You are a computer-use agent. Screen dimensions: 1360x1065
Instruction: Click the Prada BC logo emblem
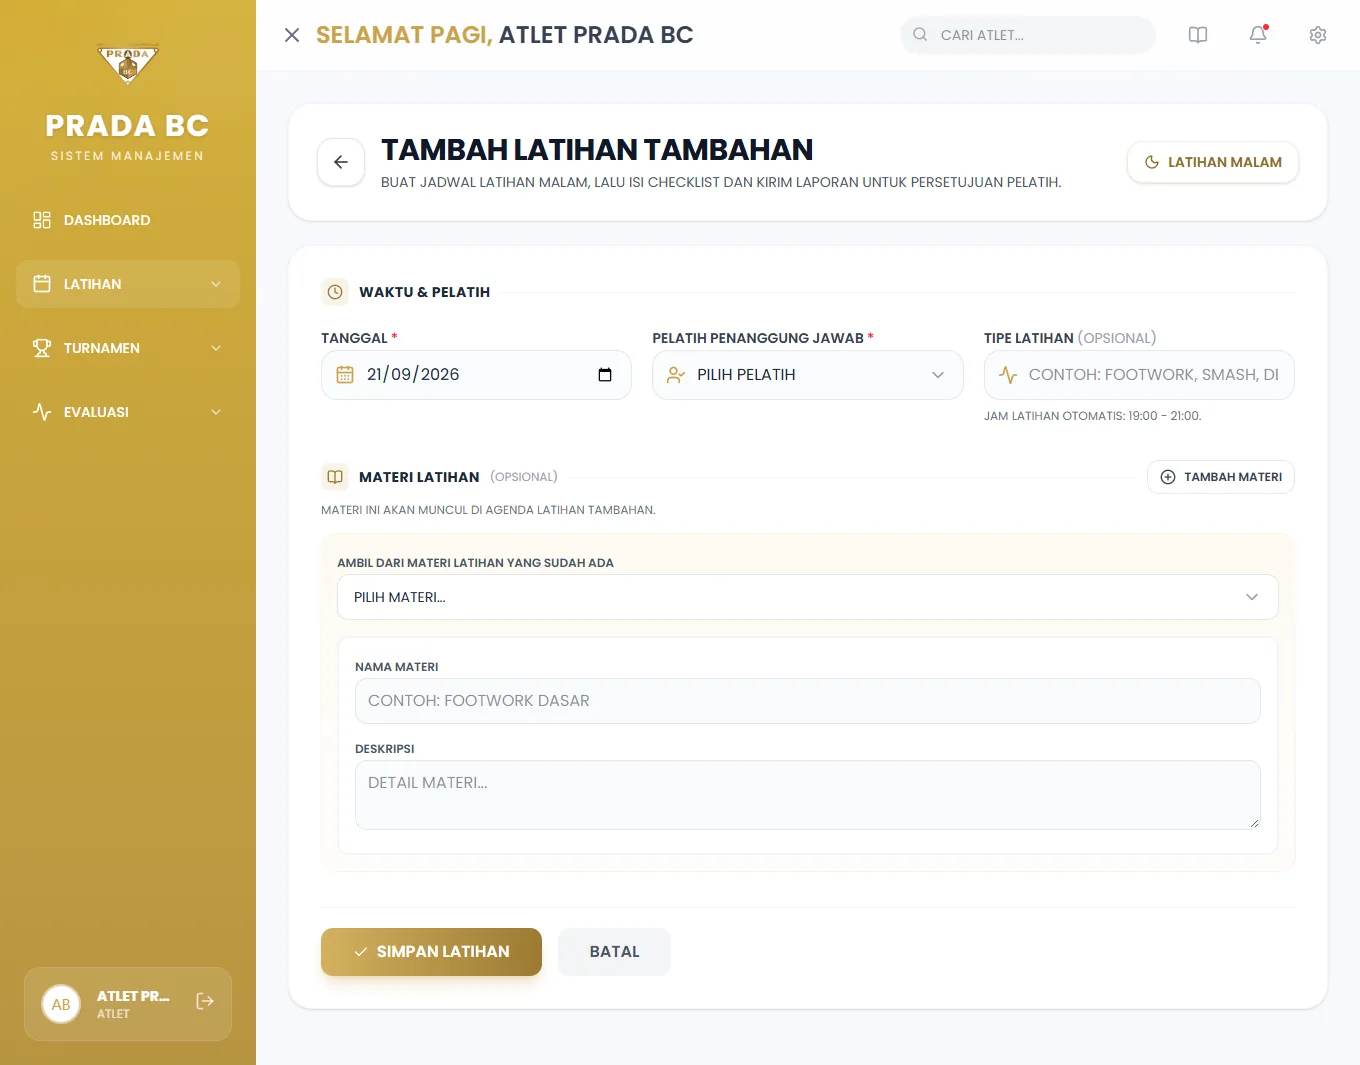point(128,64)
